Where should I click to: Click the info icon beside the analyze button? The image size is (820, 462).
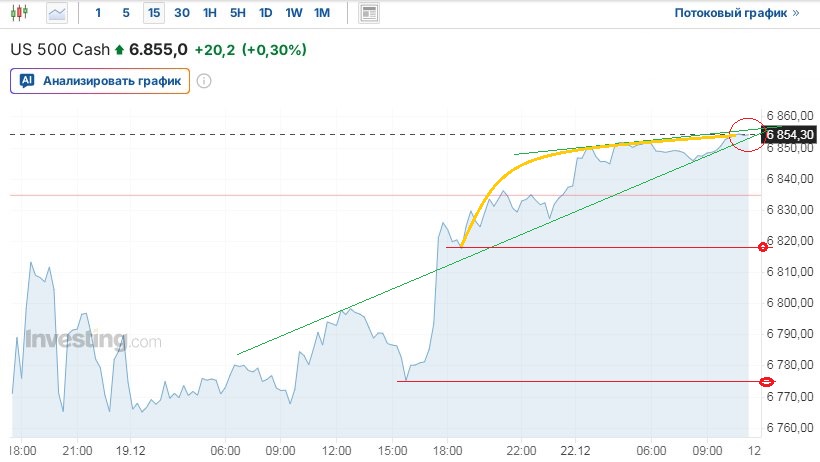tap(204, 81)
